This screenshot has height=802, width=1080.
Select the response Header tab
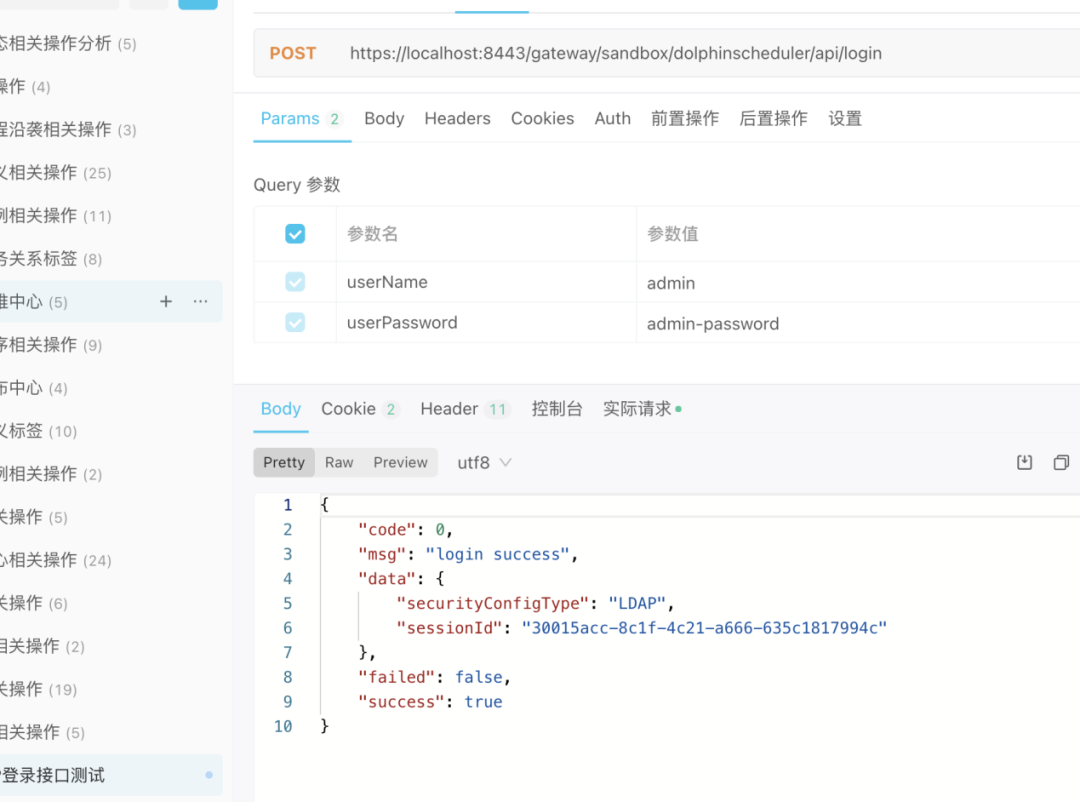[x=465, y=409]
